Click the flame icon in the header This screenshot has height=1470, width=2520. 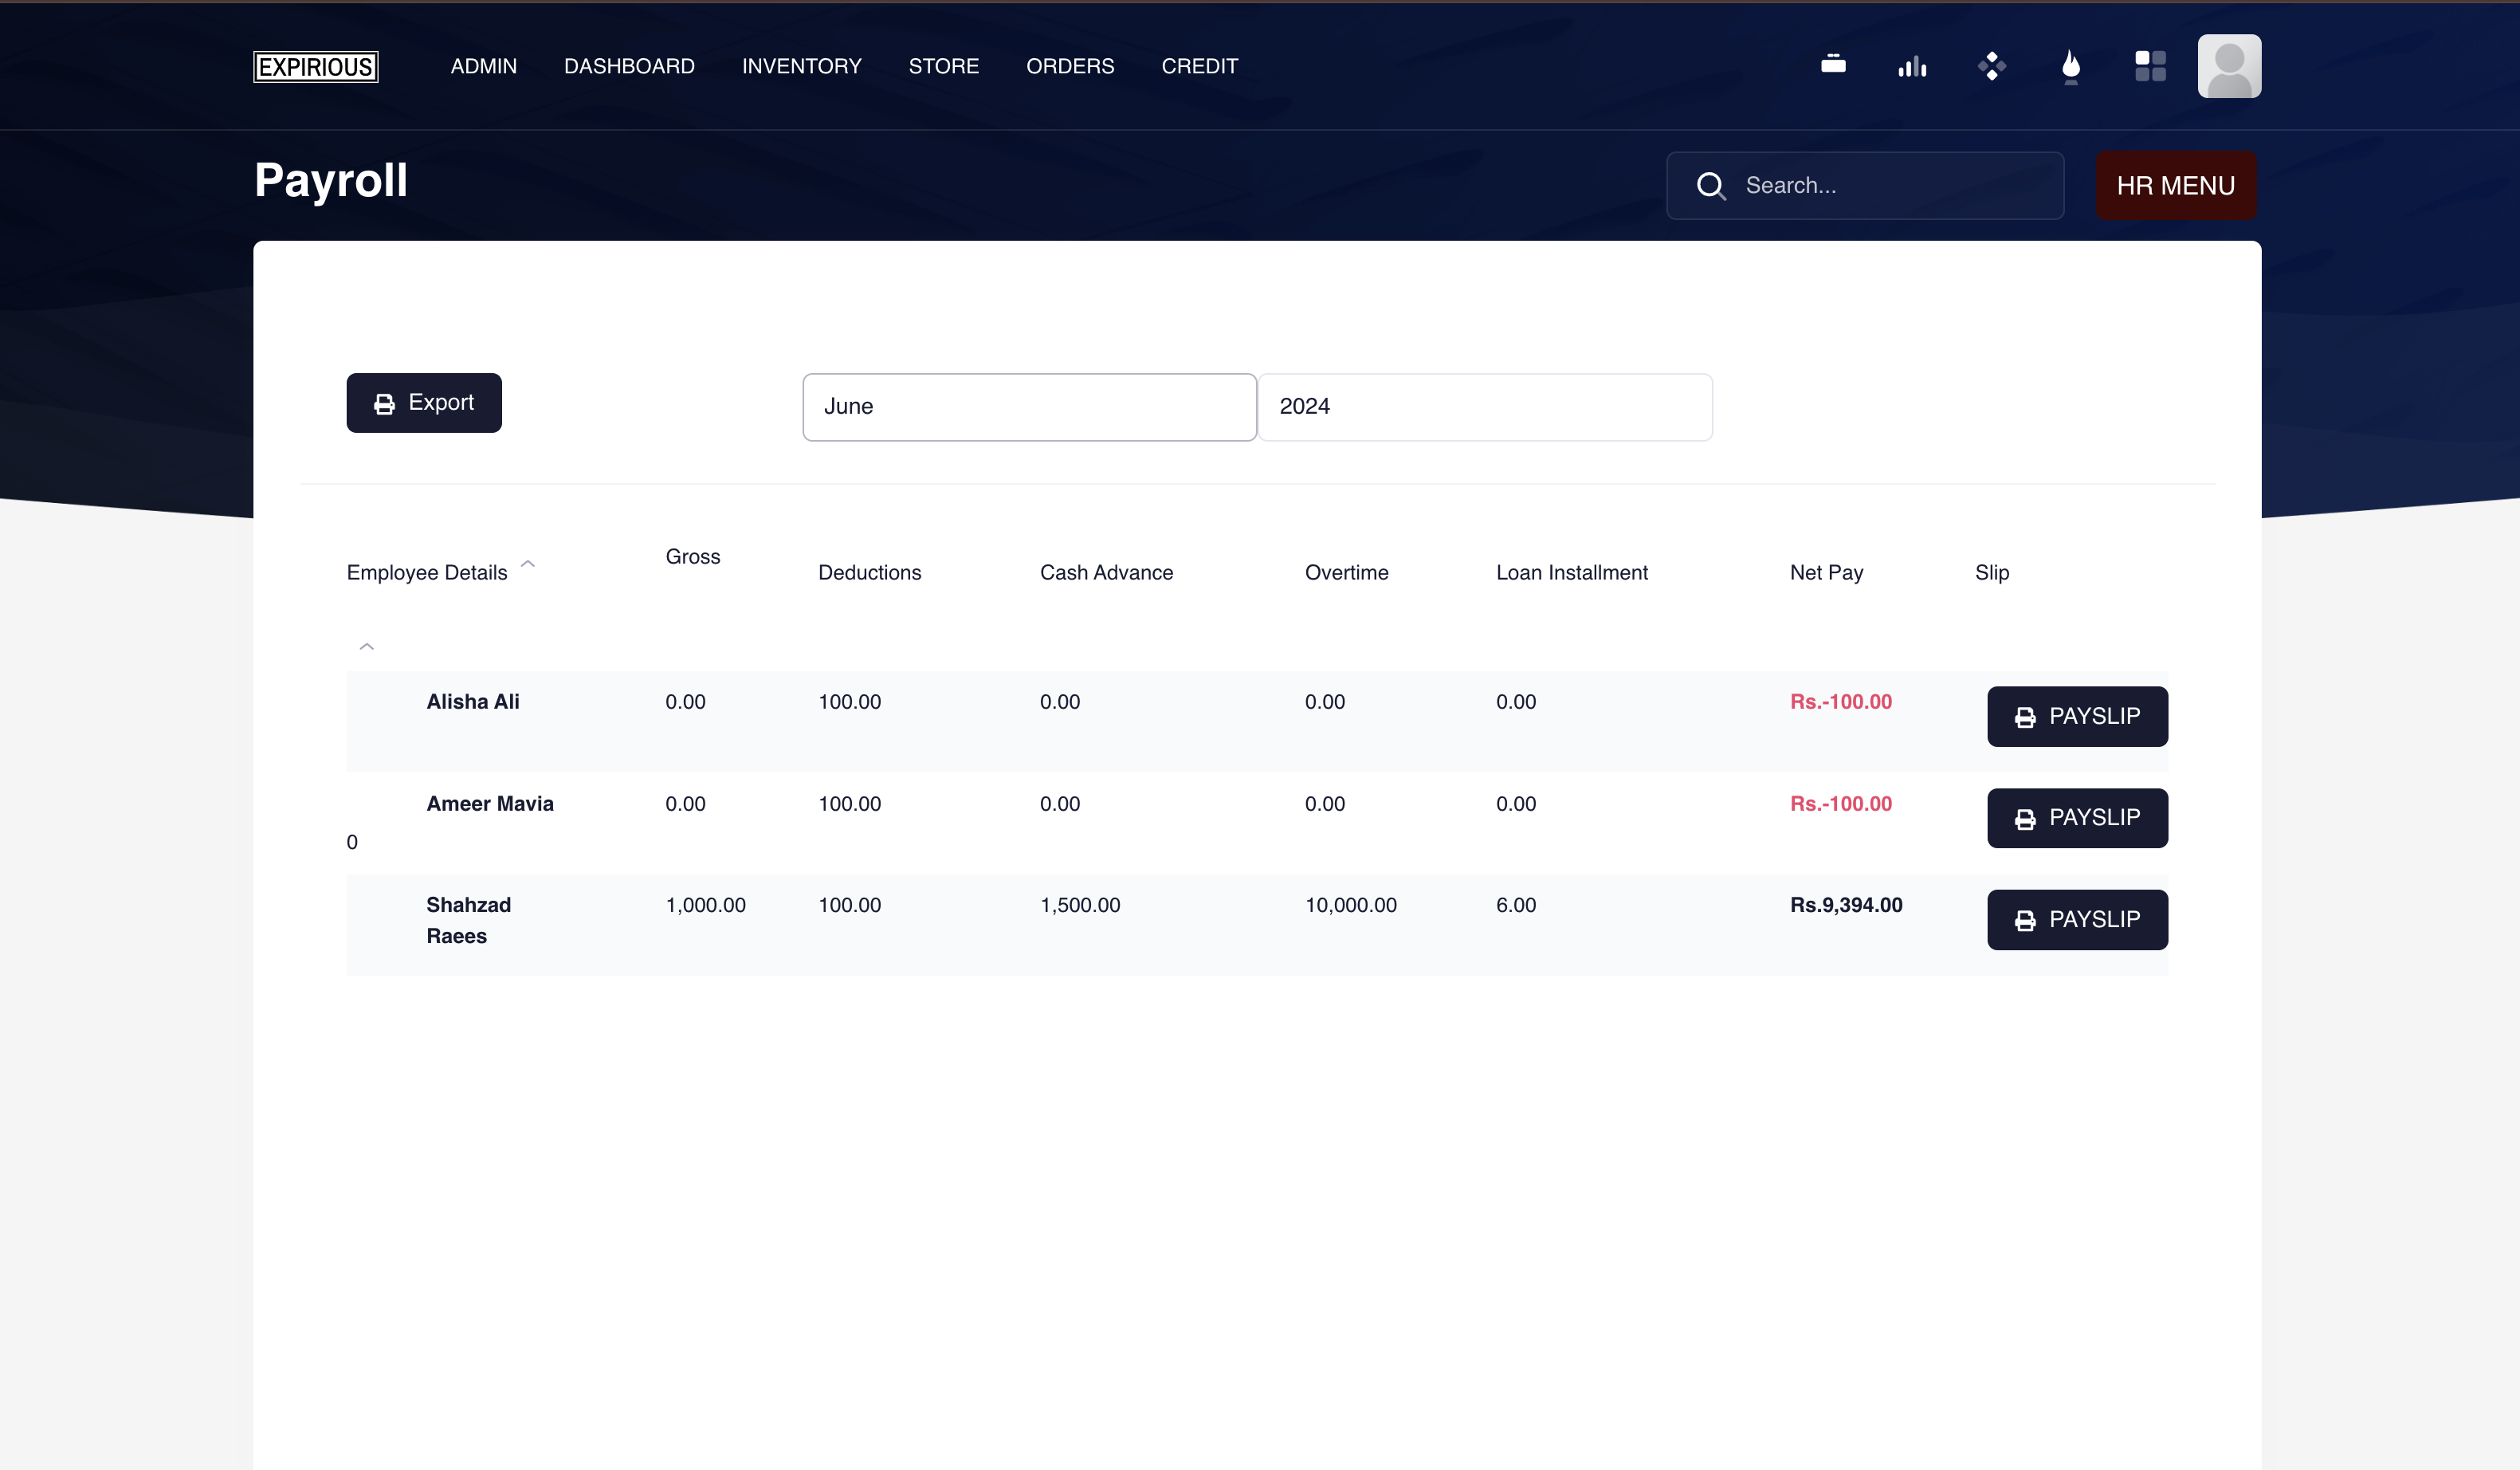tap(2071, 66)
